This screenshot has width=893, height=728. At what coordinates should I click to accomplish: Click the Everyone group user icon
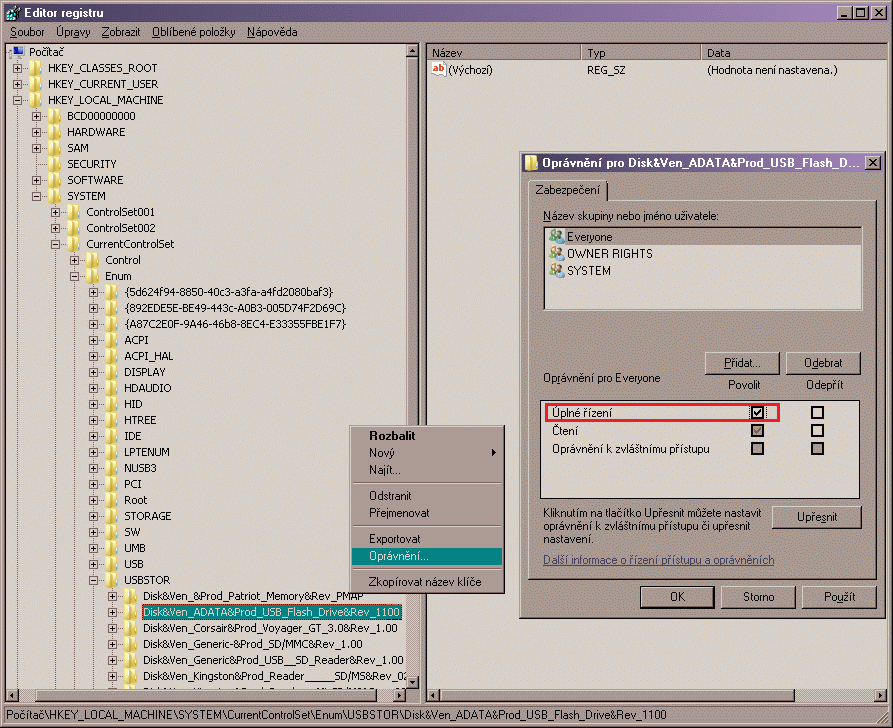(x=556, y=237)
